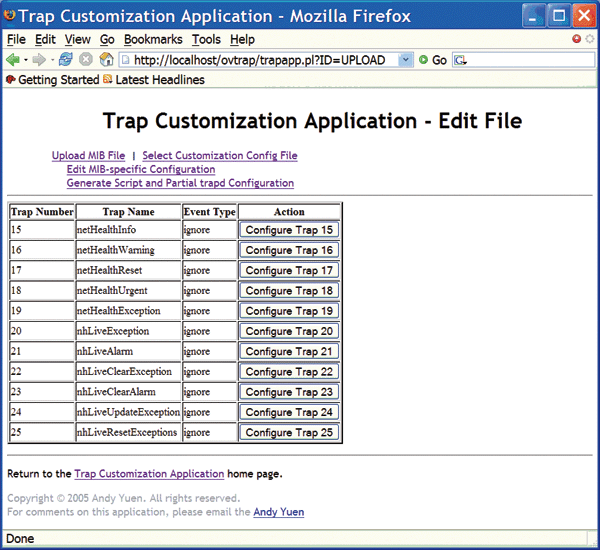Click the Configure Trap 20 button

tap(289, 331)
